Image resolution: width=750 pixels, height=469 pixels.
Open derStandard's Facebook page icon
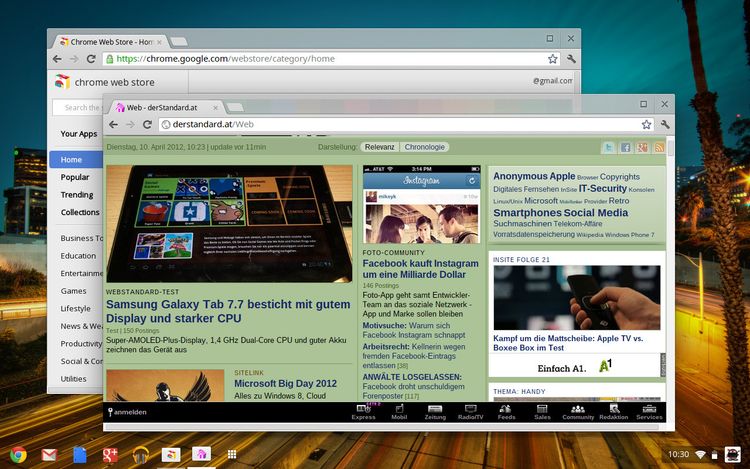pos(625,147)
